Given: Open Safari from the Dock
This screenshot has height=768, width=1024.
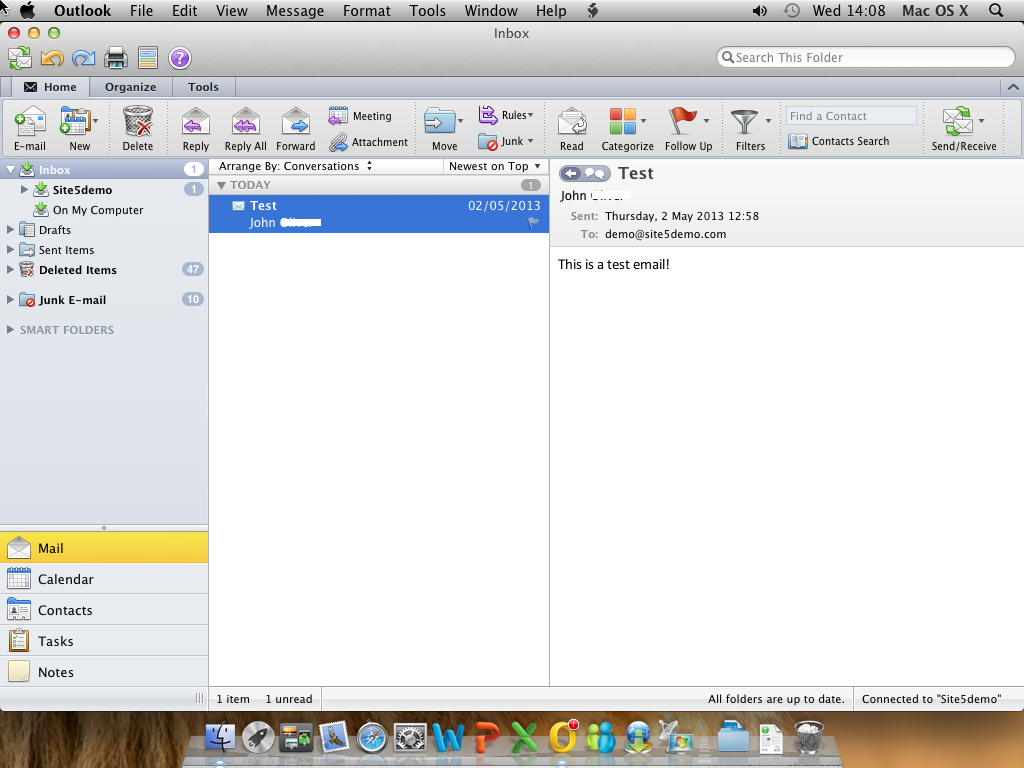Looking at the screenshot, I should click(x=372, y=739).
